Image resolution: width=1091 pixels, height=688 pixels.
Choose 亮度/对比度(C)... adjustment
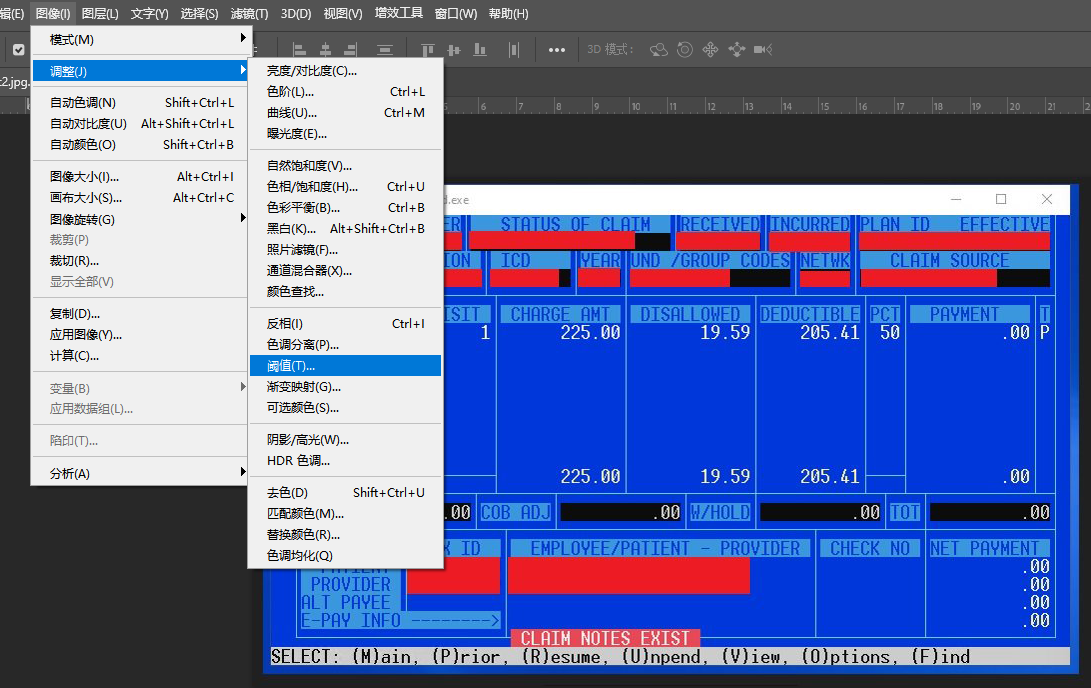[345, 71]
